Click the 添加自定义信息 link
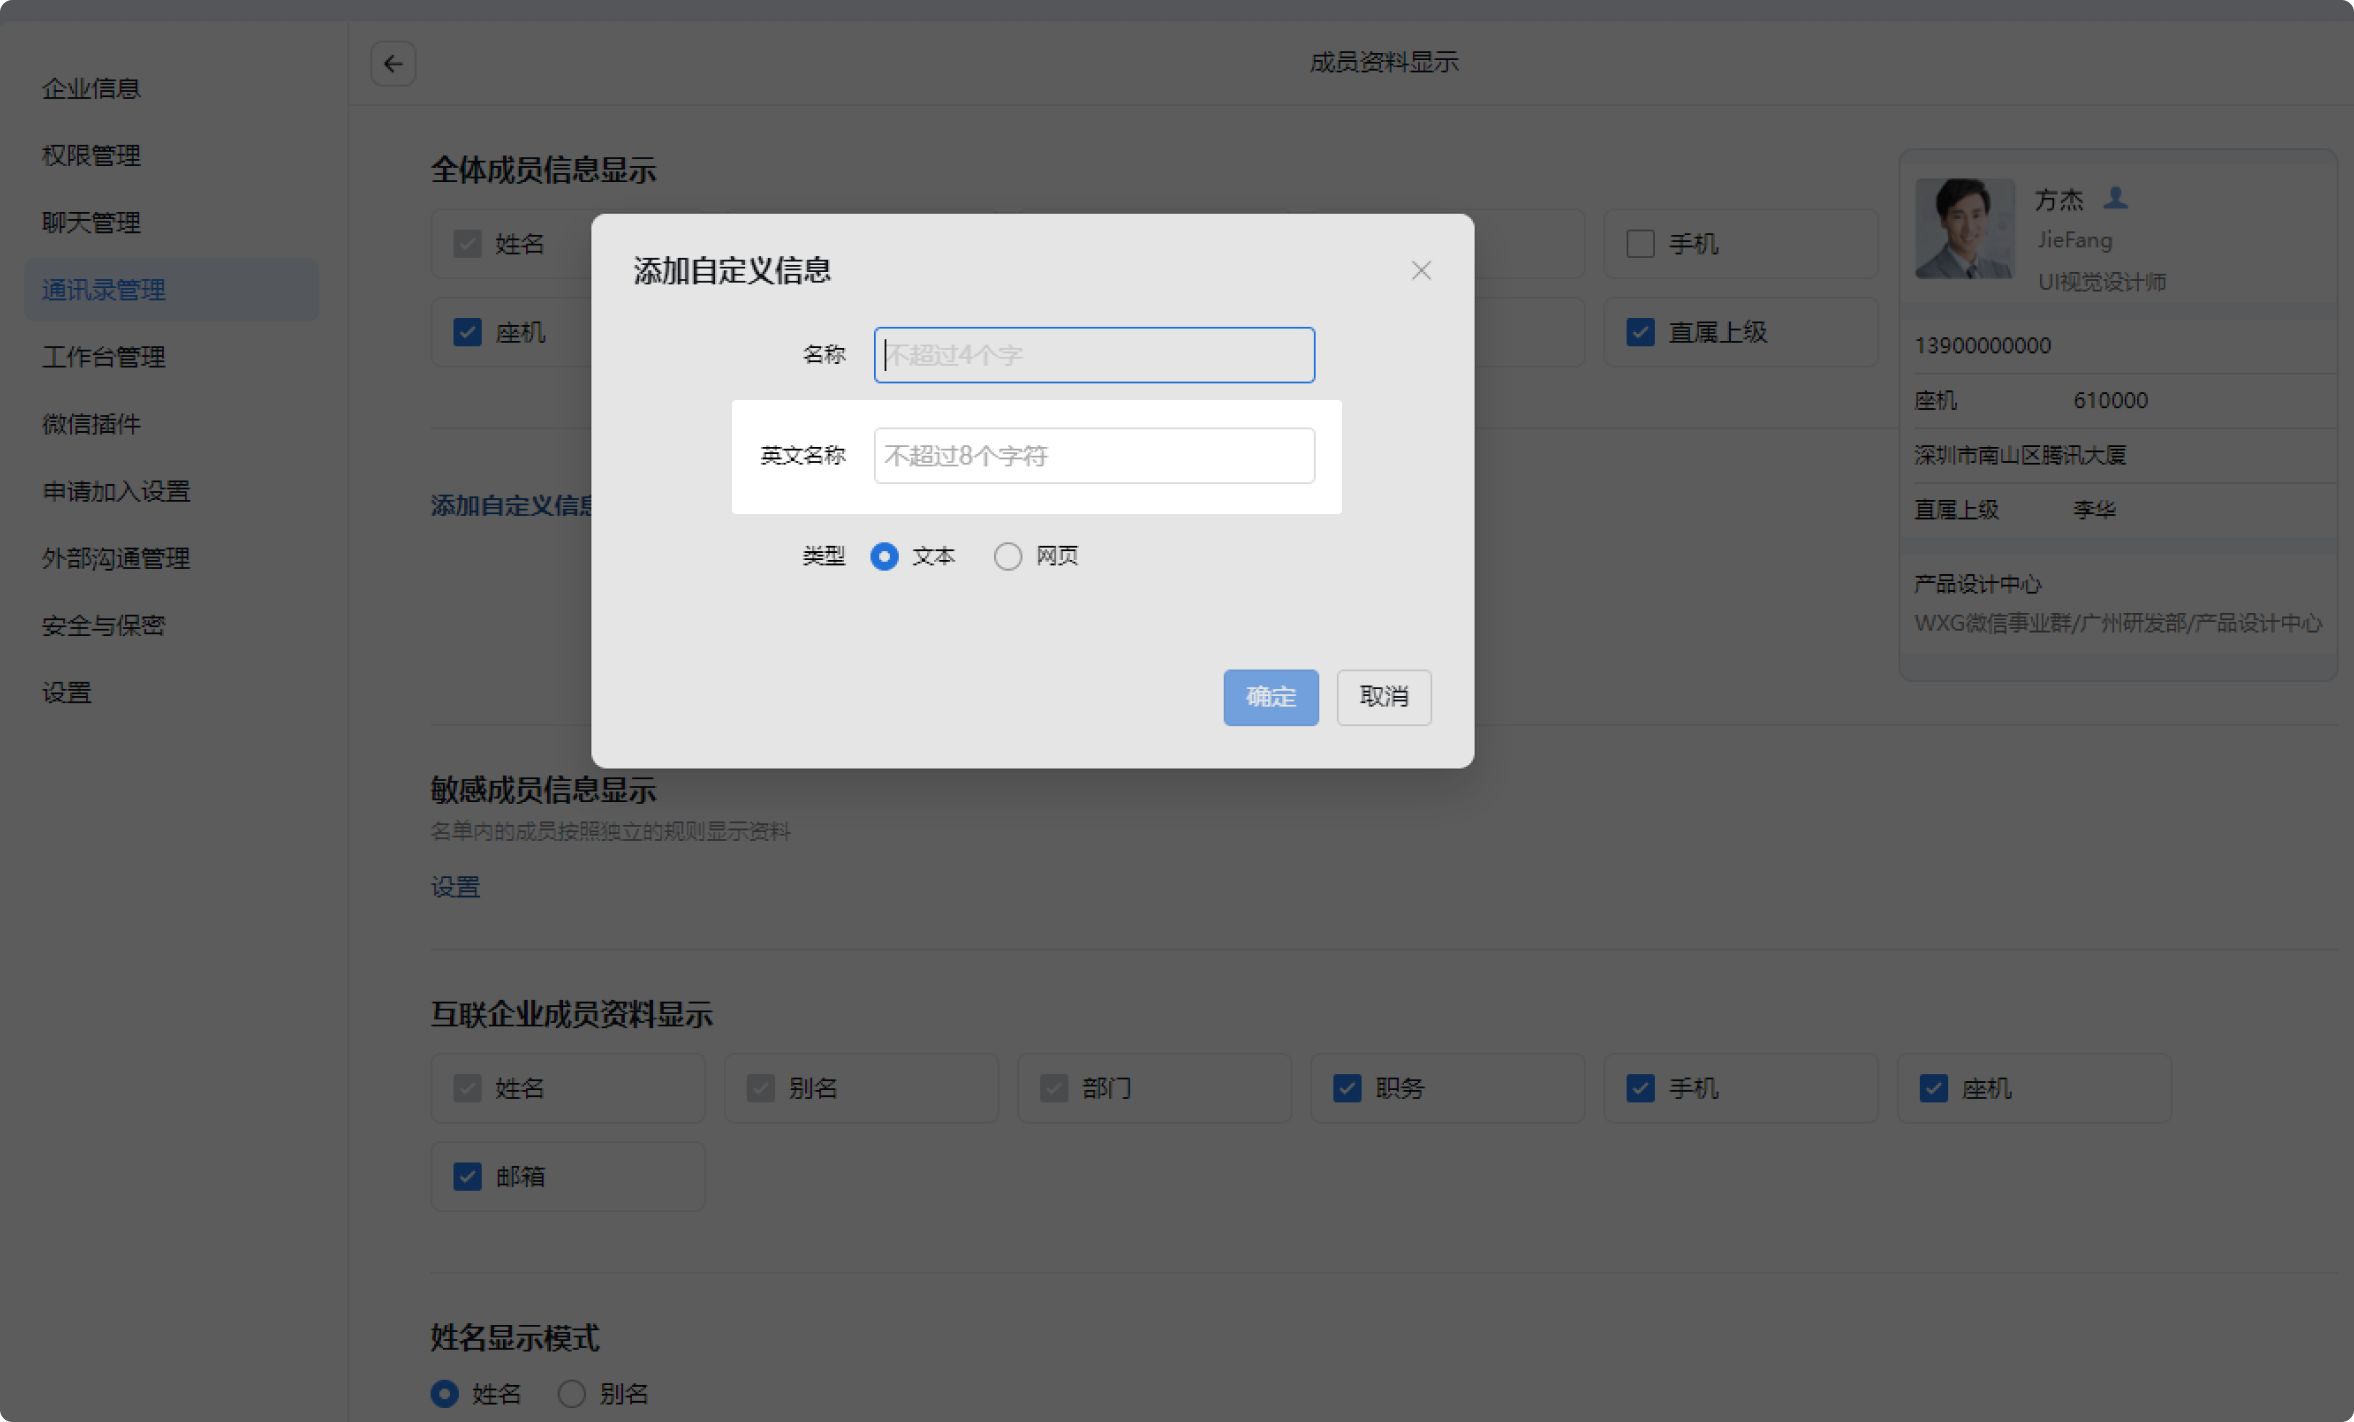The width and height of the screenshot is (2354, 1422). 511,506
